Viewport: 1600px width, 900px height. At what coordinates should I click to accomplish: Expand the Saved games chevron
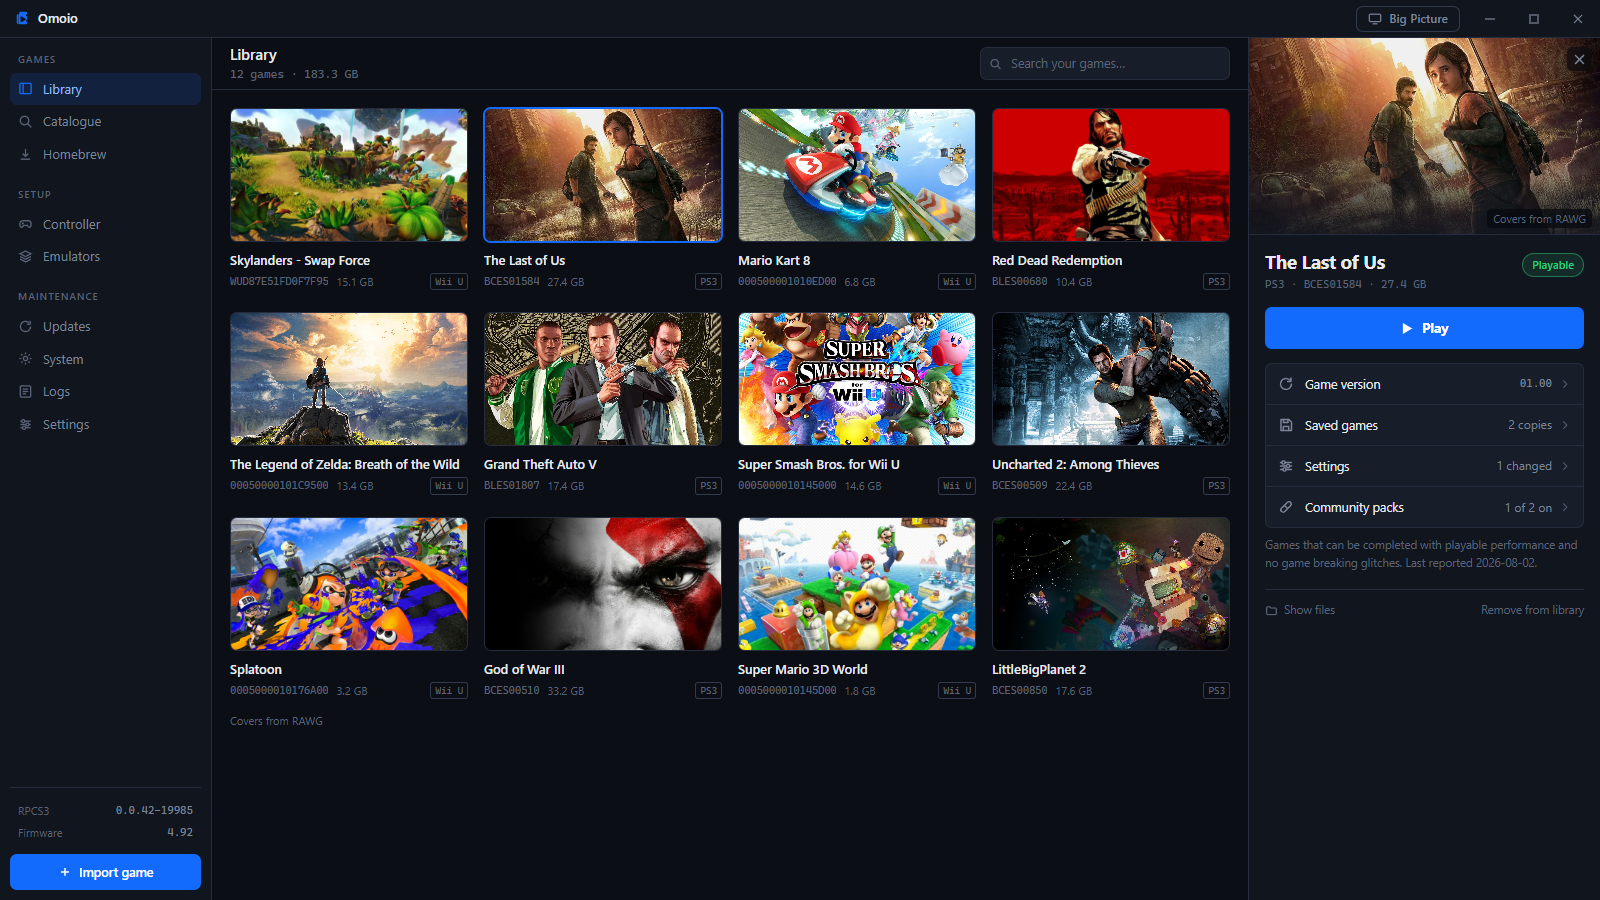[x=1565, y=425]
